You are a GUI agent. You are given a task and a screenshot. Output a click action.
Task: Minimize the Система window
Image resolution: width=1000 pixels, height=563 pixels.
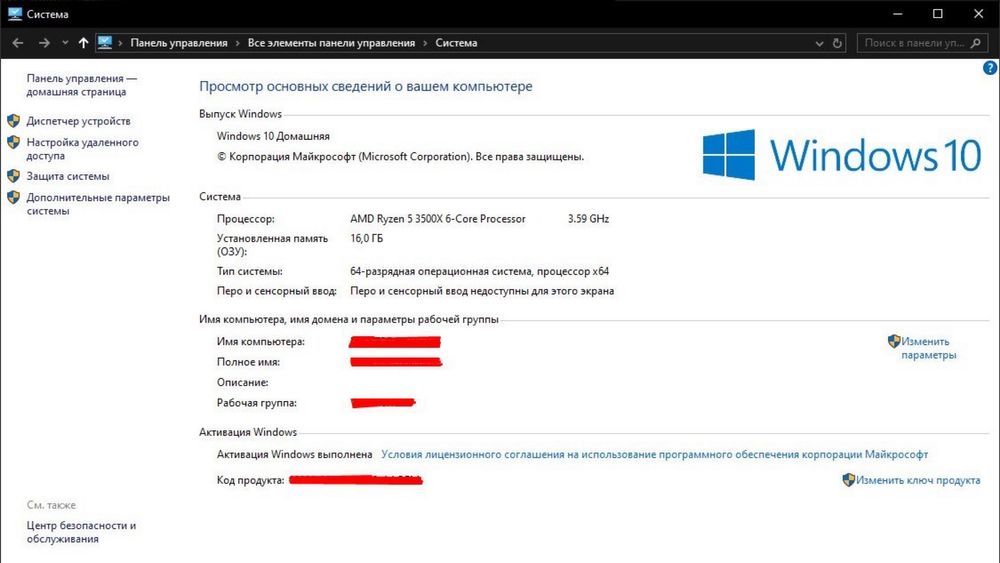(897, 13)
